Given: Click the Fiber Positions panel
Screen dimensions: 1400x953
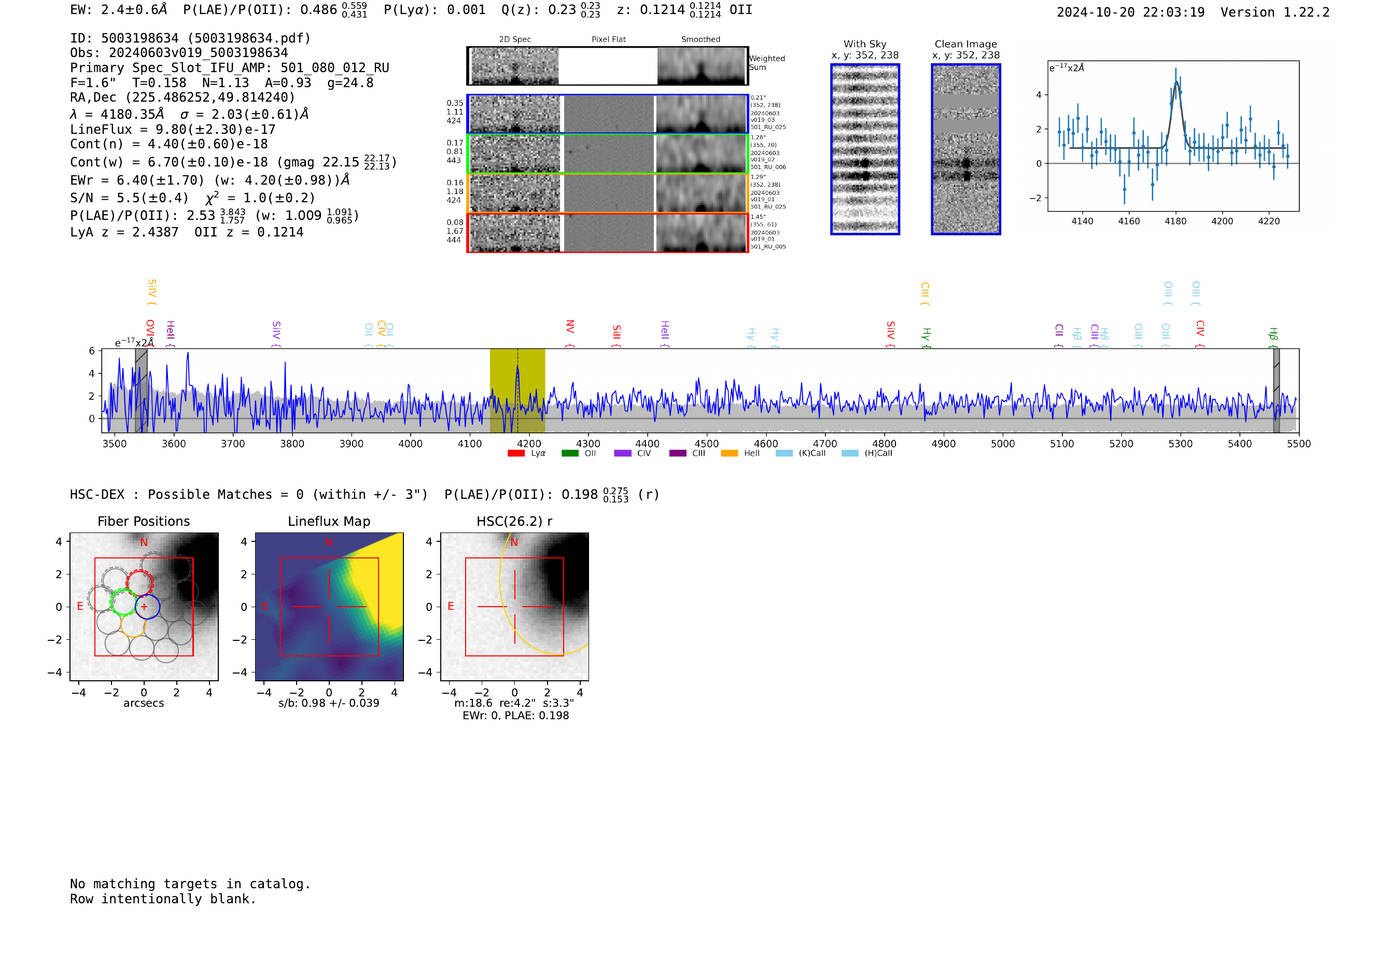Looking at the screenshot, I should tap(144, 607).
